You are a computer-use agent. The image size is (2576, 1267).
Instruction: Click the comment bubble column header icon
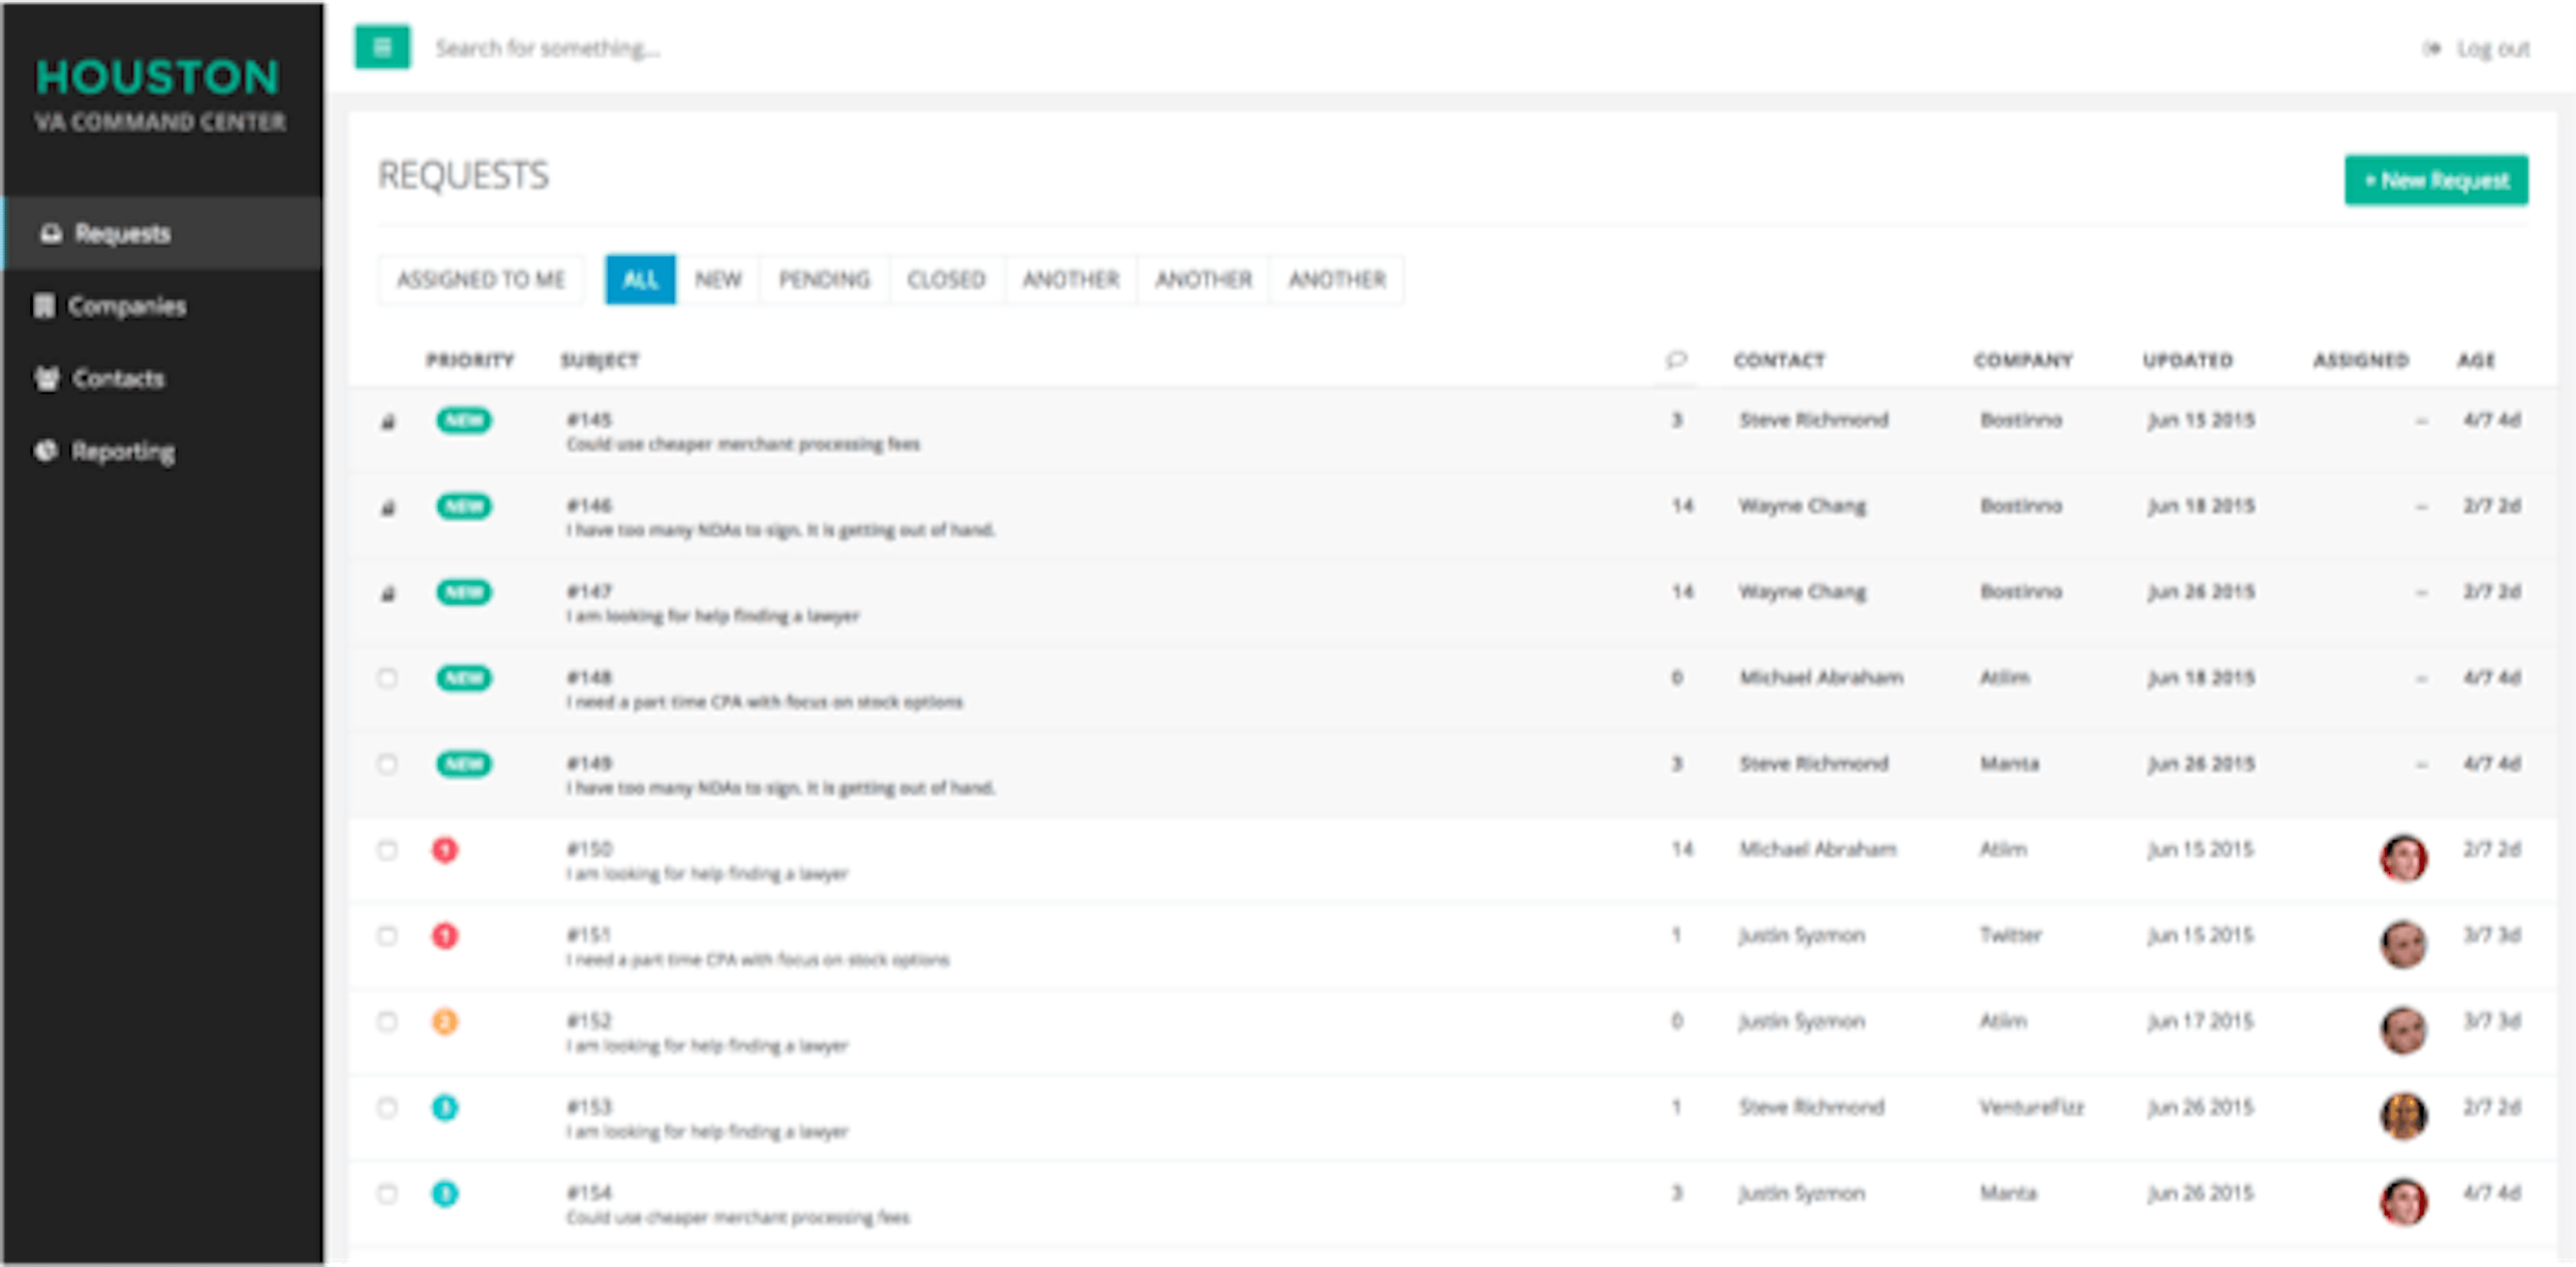tap(1676, 360)
